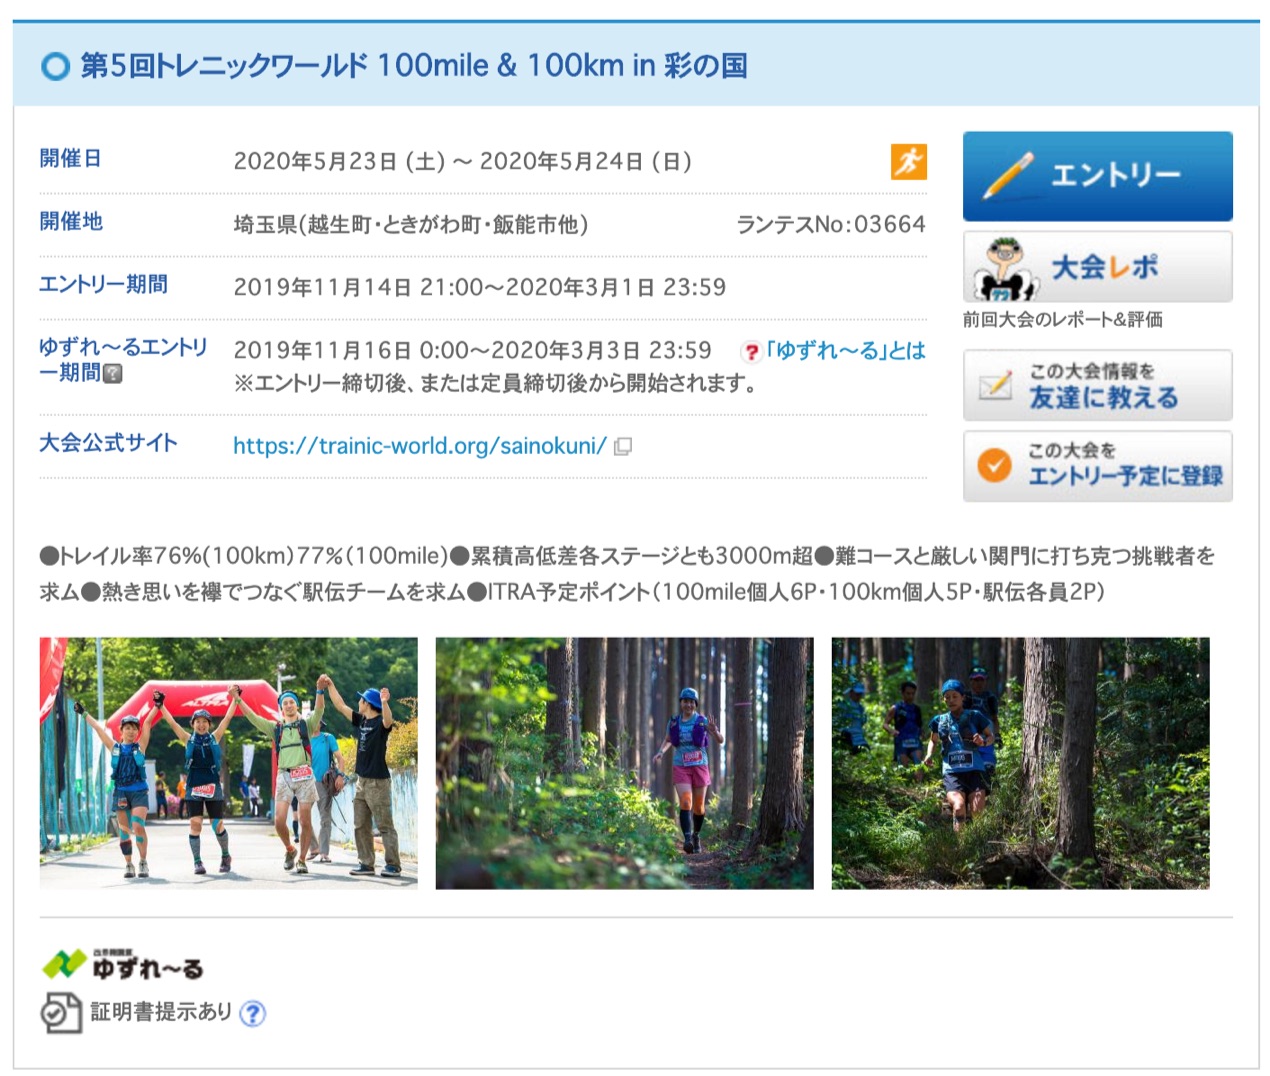The image size is (1270, 1076).
Task: Click the ゆずれ〜る logo
Action: [122, 964]
